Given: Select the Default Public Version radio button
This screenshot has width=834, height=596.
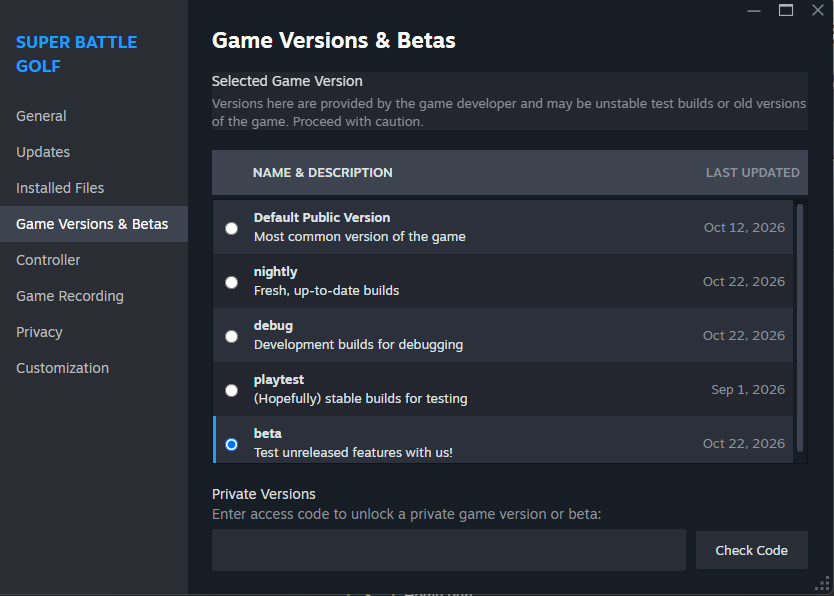Looking at the screenshot, I should tap(231, 229).
